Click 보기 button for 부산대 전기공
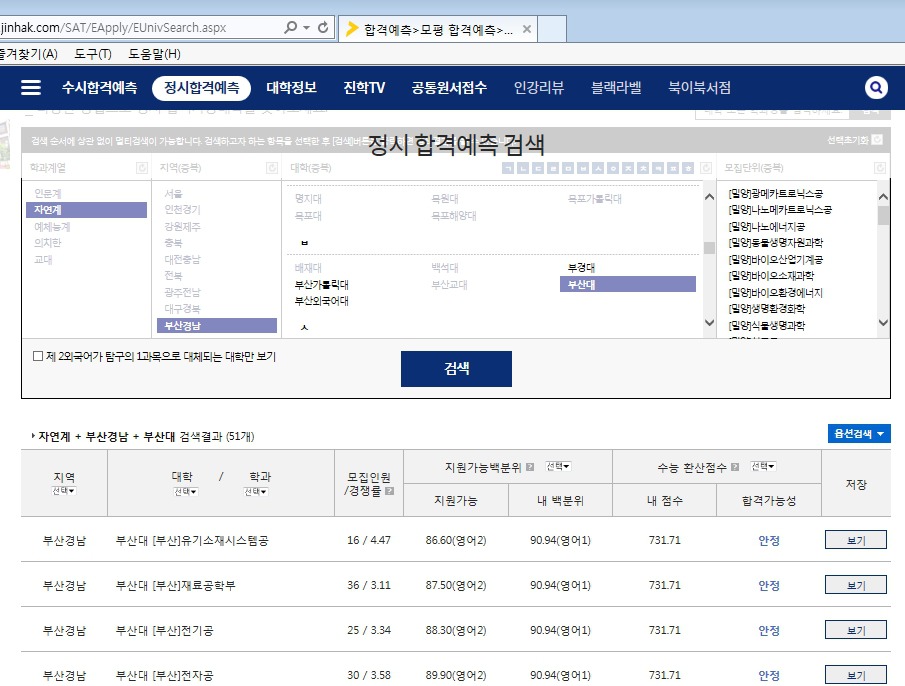The width and height of the screenshot is (905, 686). (855, 631)
